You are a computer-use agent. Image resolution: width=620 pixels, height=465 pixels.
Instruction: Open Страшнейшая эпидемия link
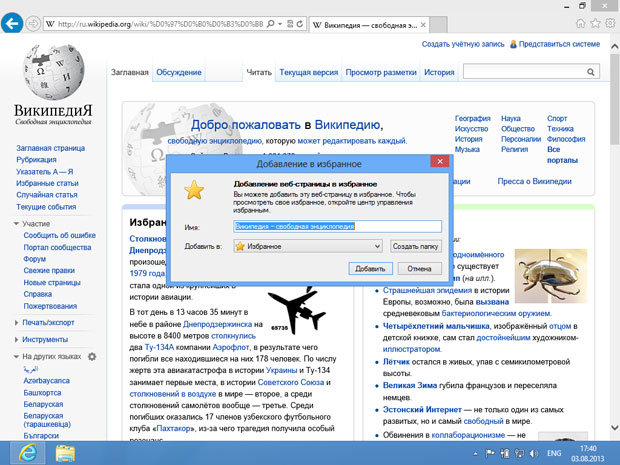coord(427,290)
